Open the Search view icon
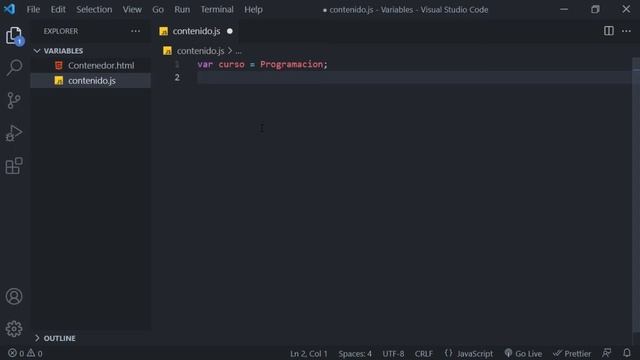 click(14, 68)
